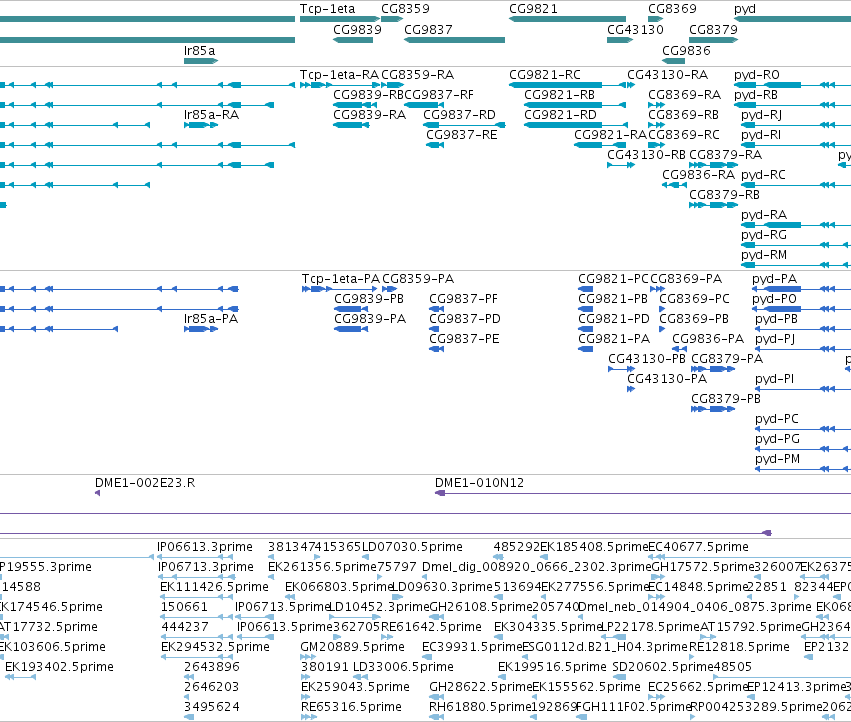Click transcript Tcp-1eta-RA

tap(339, 74)
